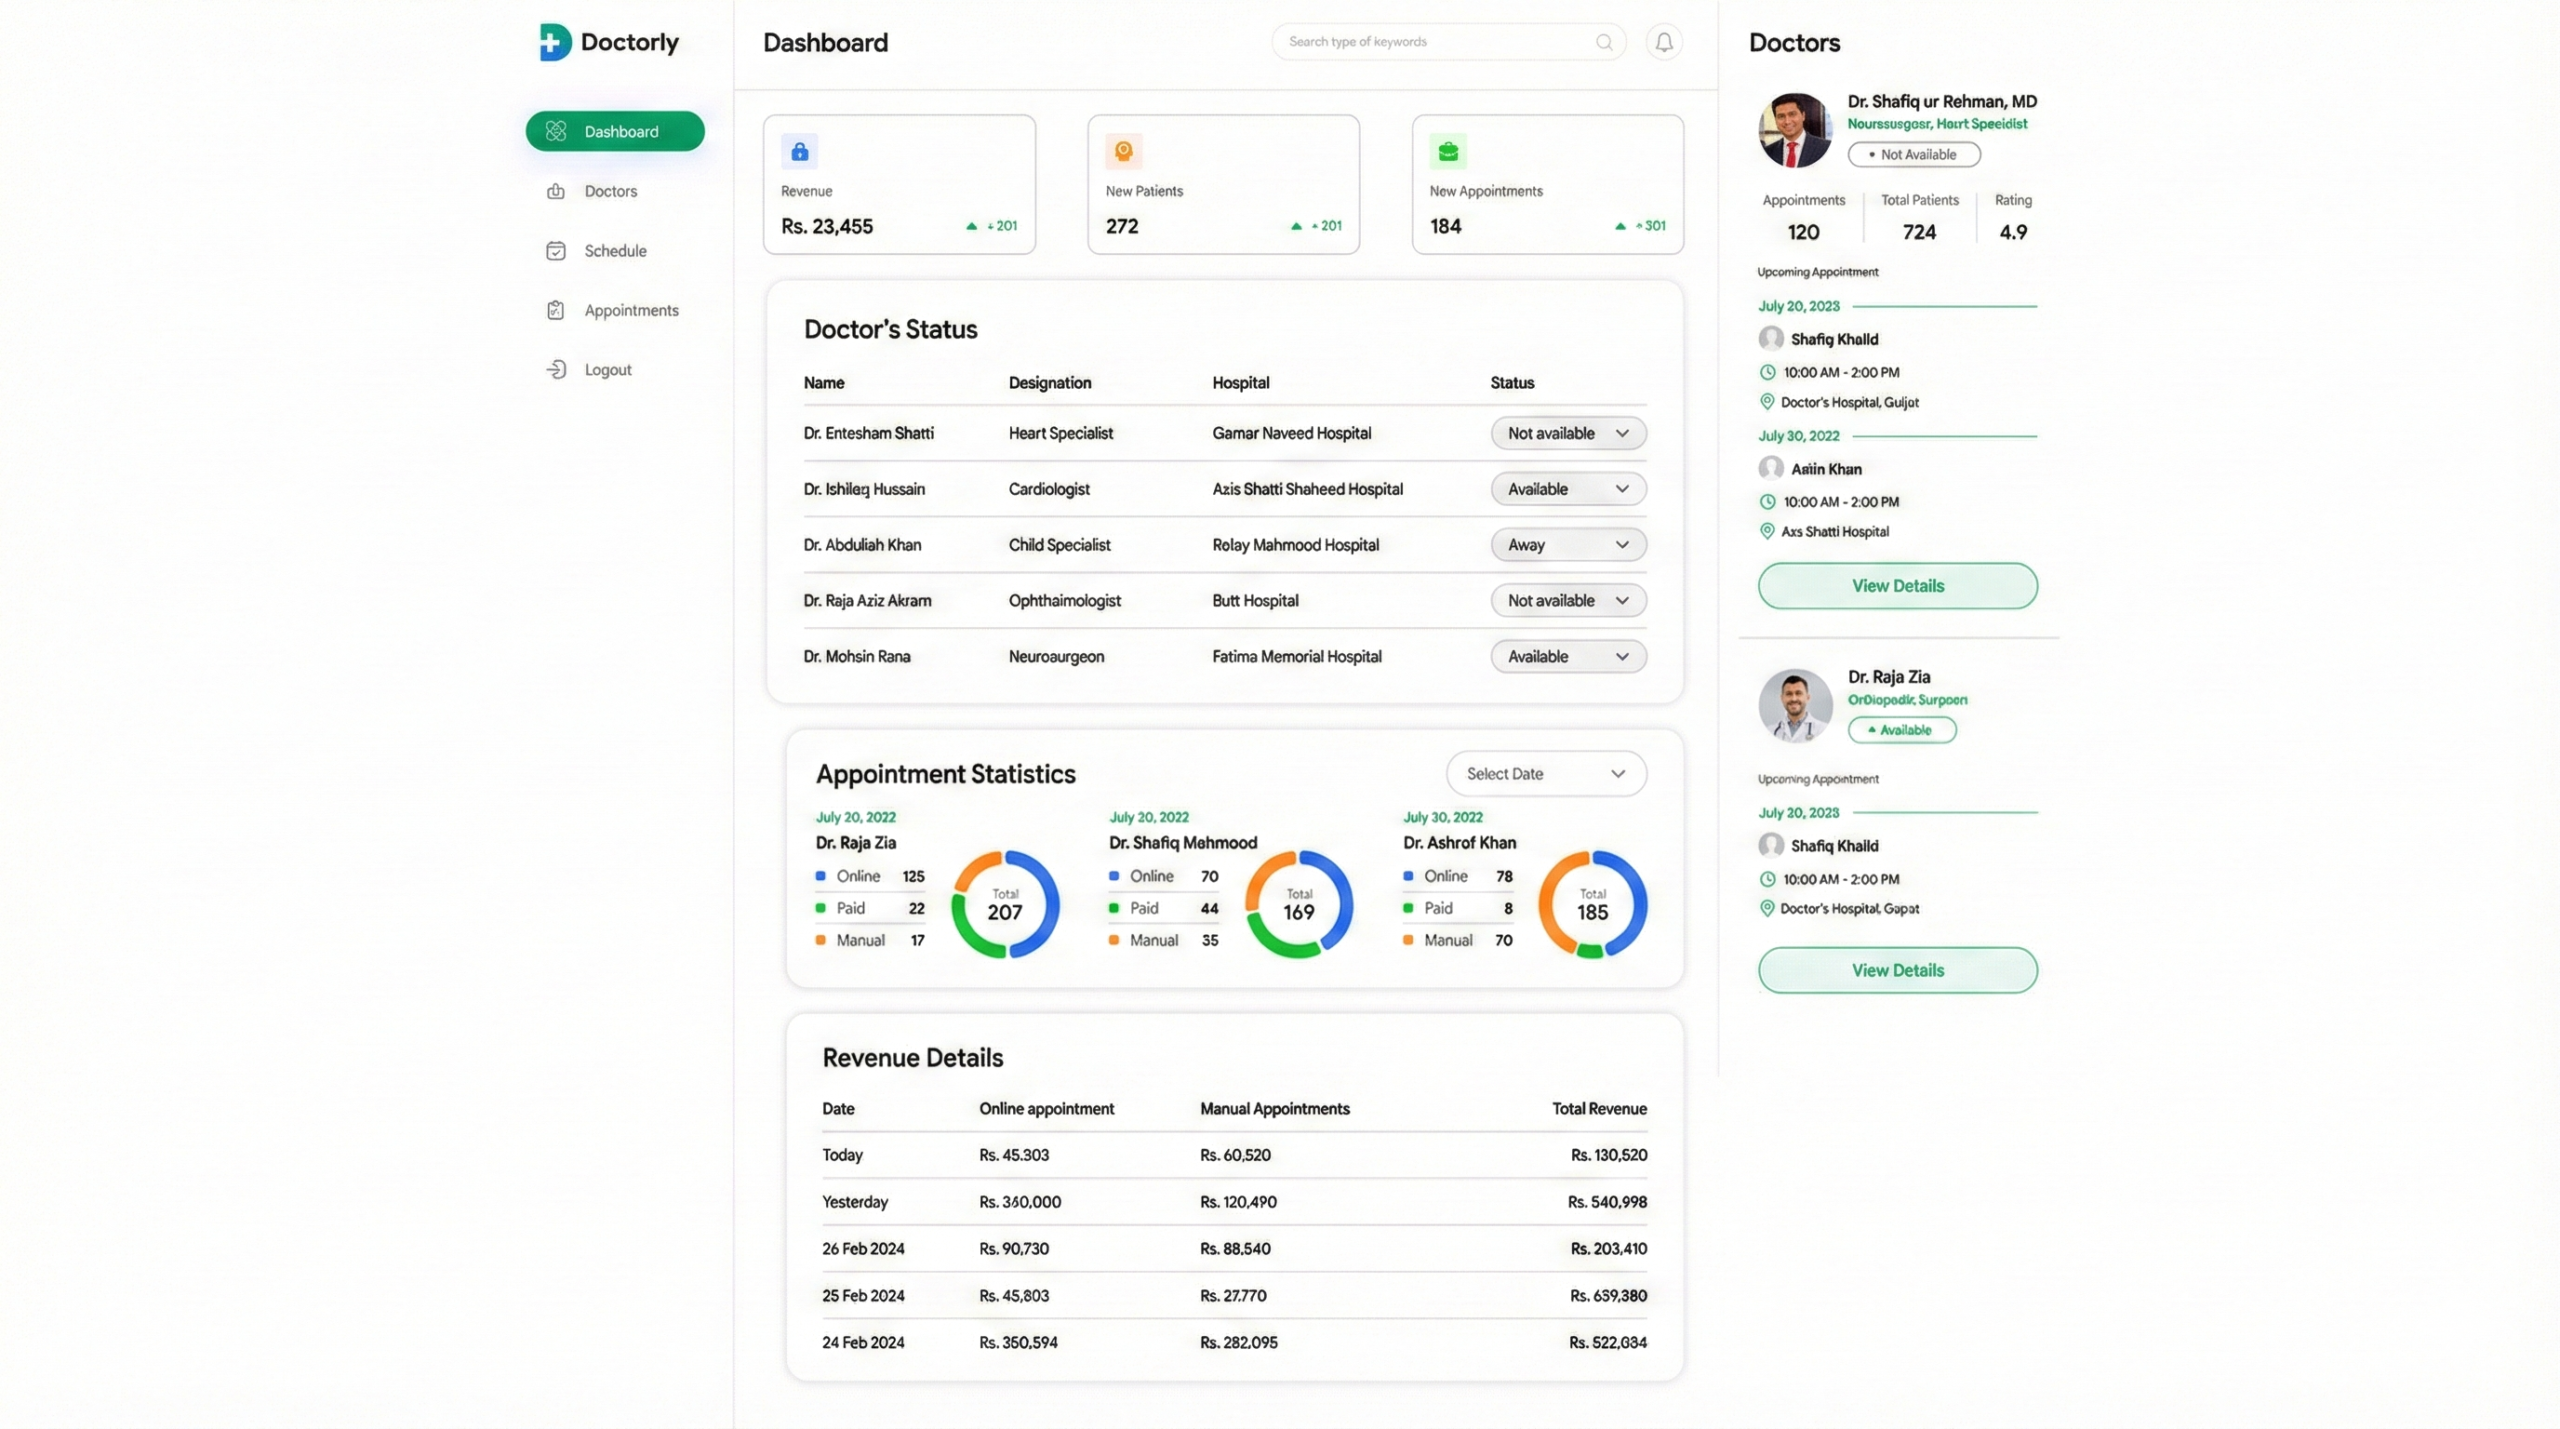Open Schedule menu item

615,251
